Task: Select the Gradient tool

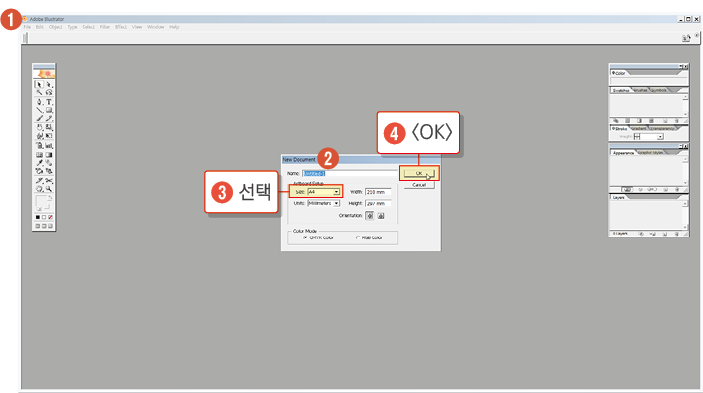Action: (49, 155)
